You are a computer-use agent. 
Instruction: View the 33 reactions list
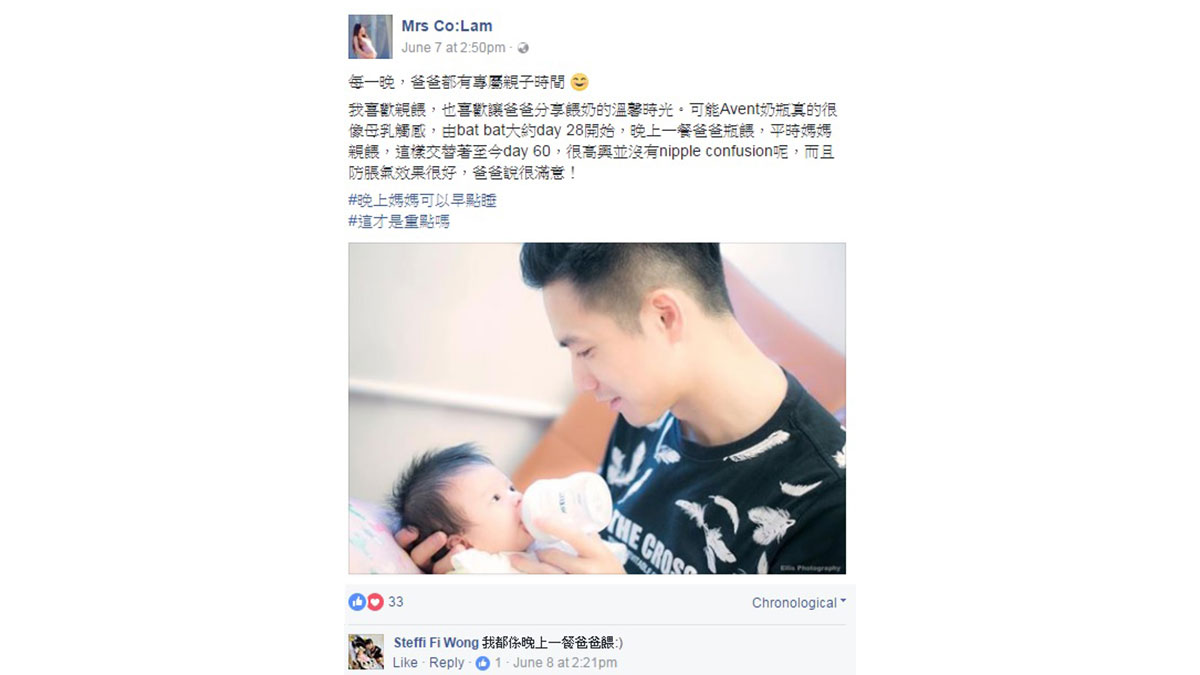click(396, 602)
